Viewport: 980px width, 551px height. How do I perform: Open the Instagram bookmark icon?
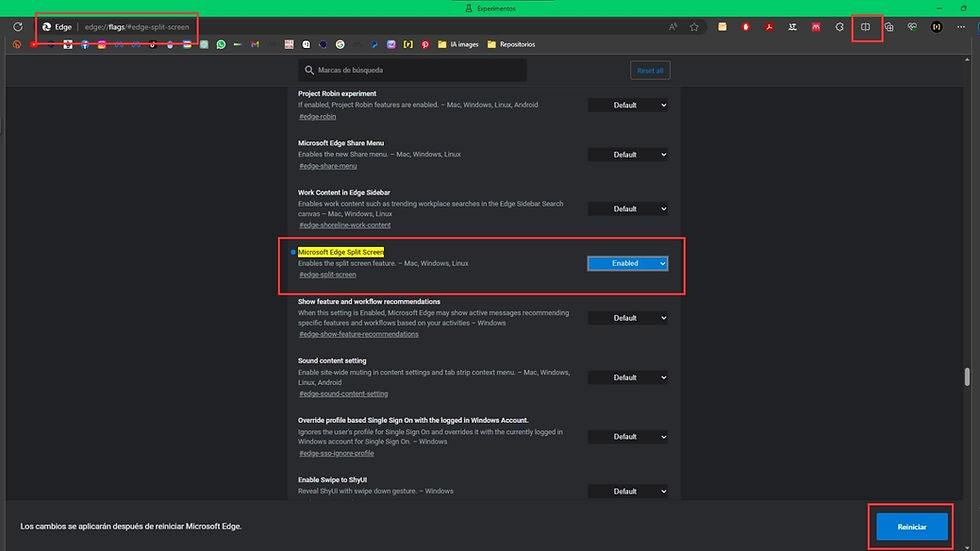[102, 44]
